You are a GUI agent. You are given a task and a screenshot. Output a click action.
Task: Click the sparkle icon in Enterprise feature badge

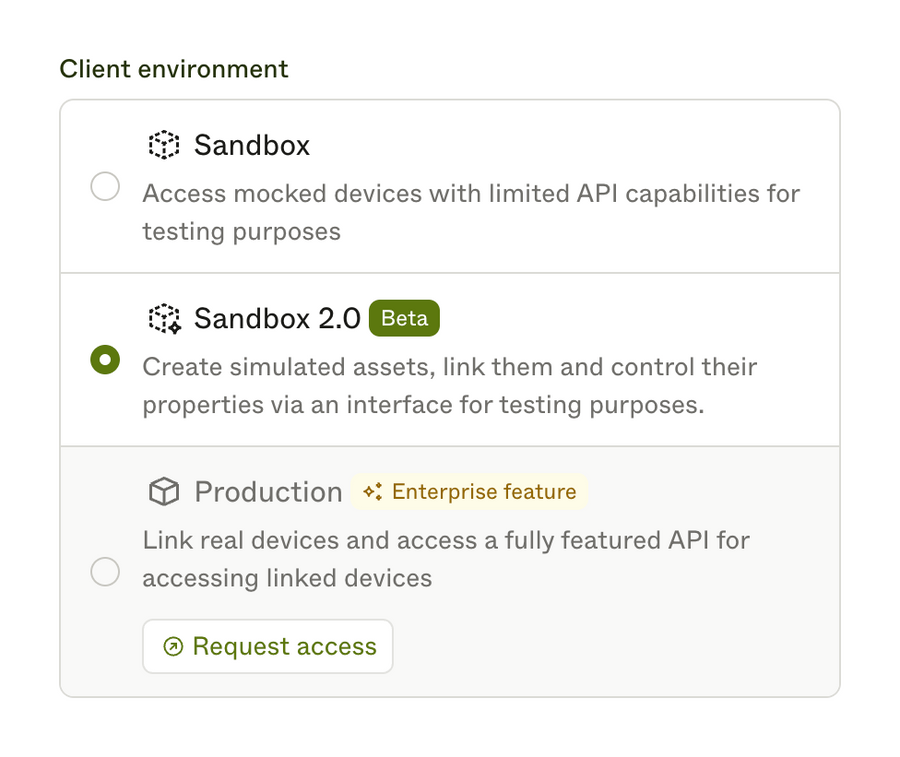tap(372, 491)
